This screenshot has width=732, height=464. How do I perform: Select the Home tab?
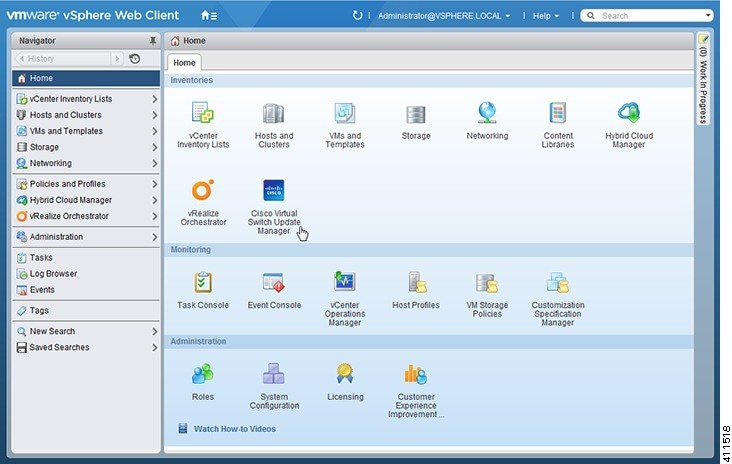click(184, 63)
